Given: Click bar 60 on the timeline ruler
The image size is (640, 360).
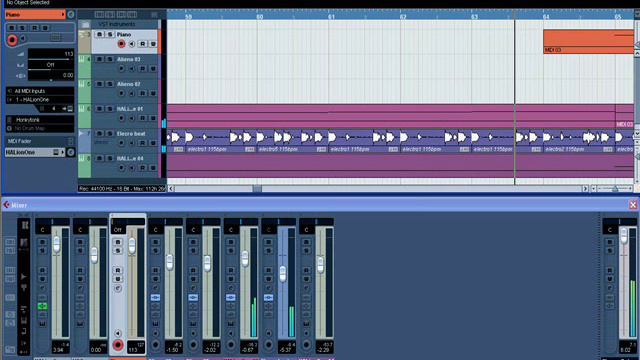Looking at the screenshot, I should (x=260, y=17).
